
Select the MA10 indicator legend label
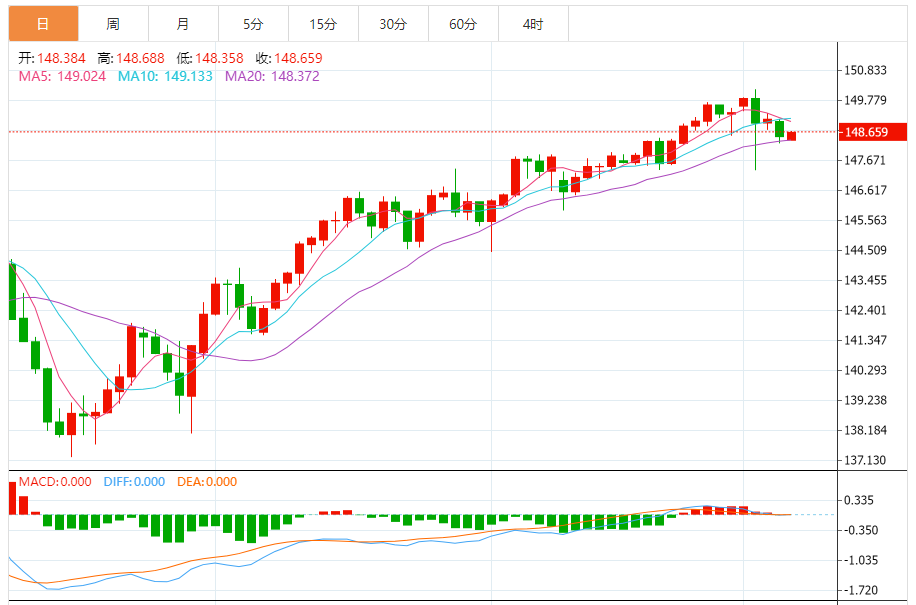(165, 76)
